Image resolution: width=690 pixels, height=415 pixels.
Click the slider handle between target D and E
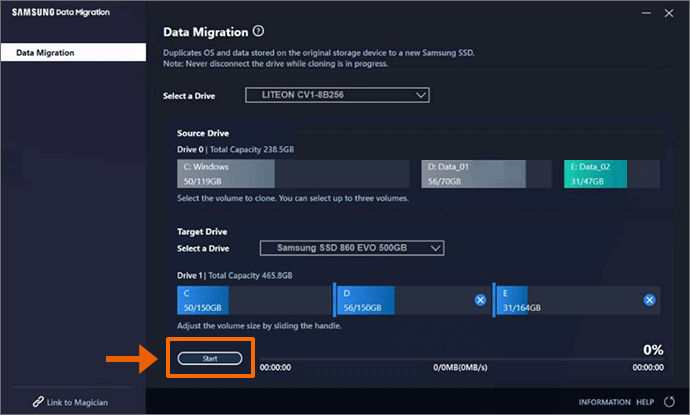(x=494, y=300)
